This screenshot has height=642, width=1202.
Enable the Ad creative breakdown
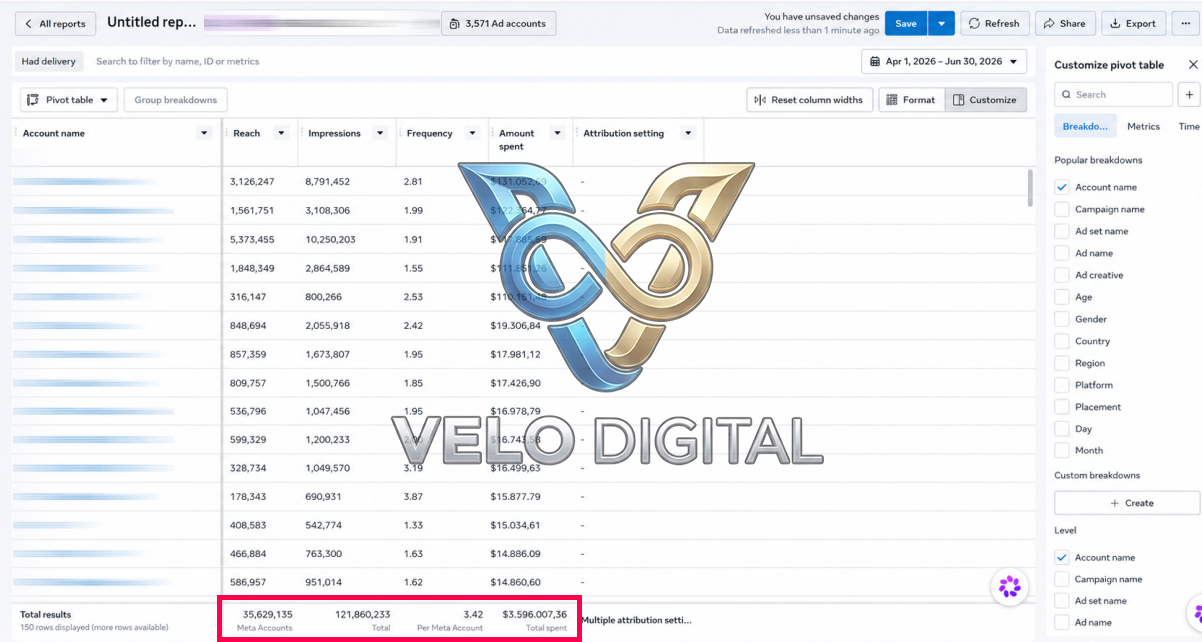(x=1062, y=275)
